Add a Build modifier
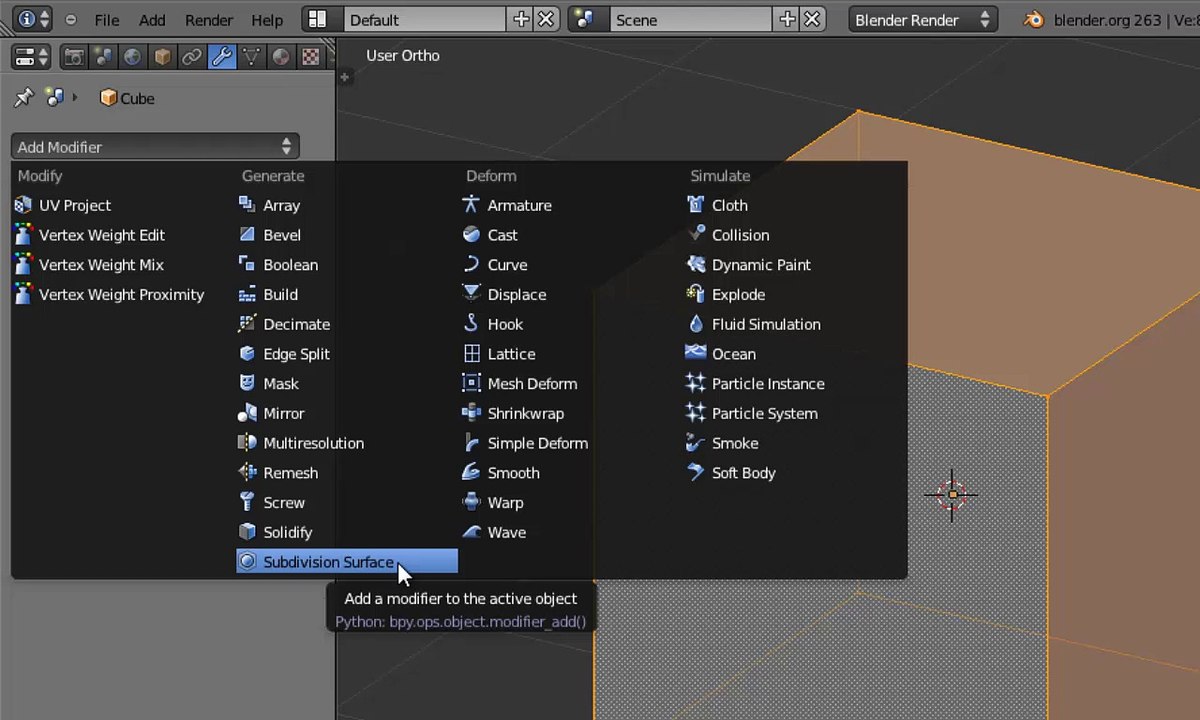Image resolution: width=1200 pixels, height=720 pixels. [268, 295]
